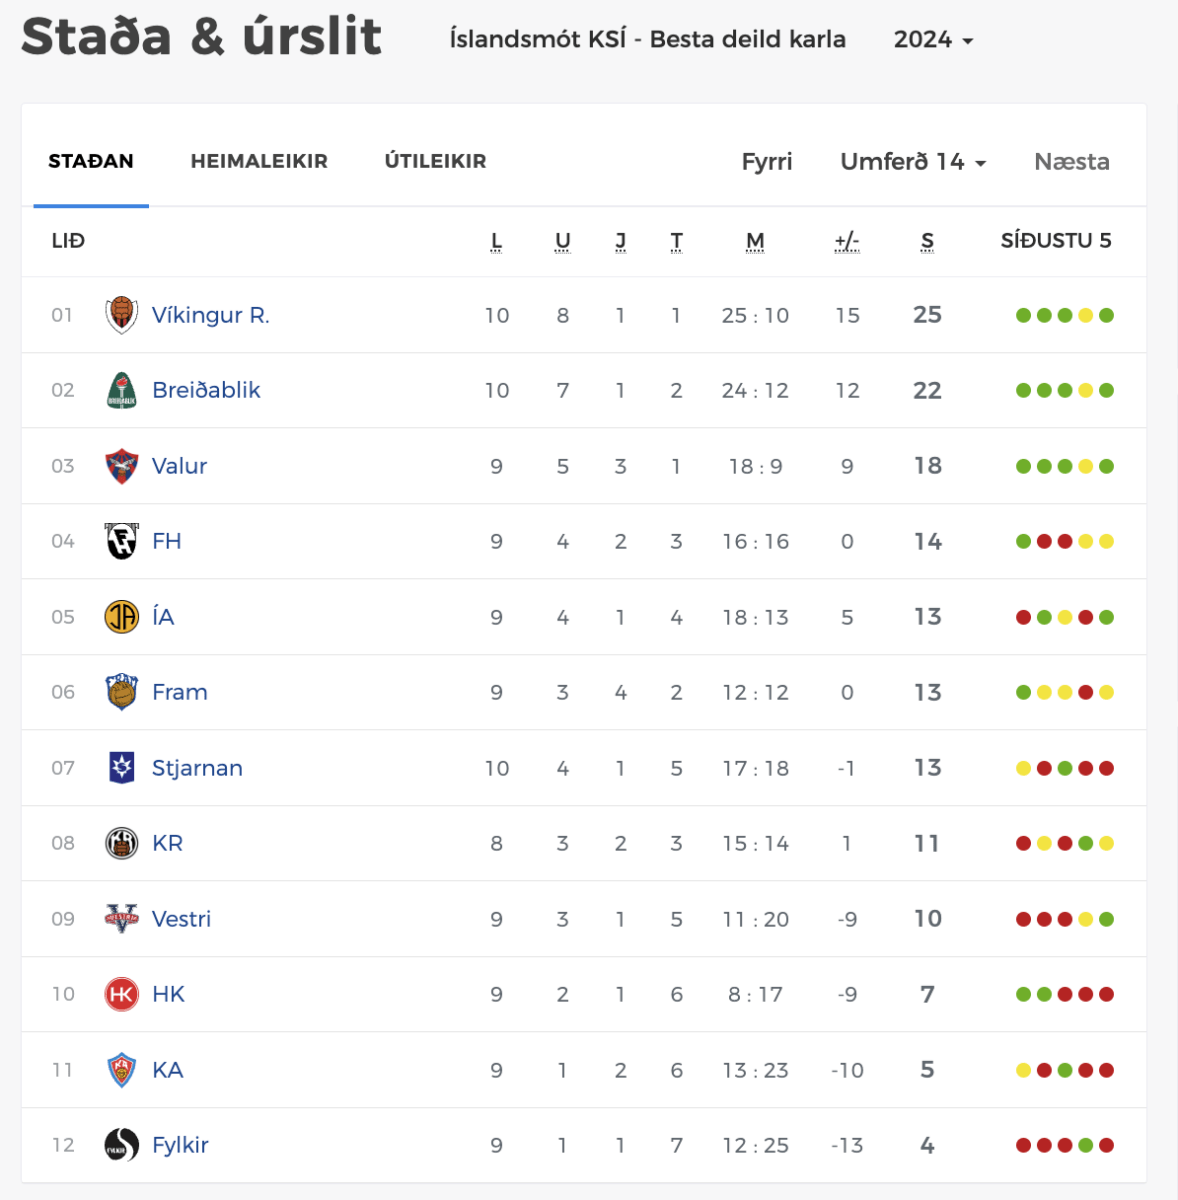Click the FH team logo

121,541
